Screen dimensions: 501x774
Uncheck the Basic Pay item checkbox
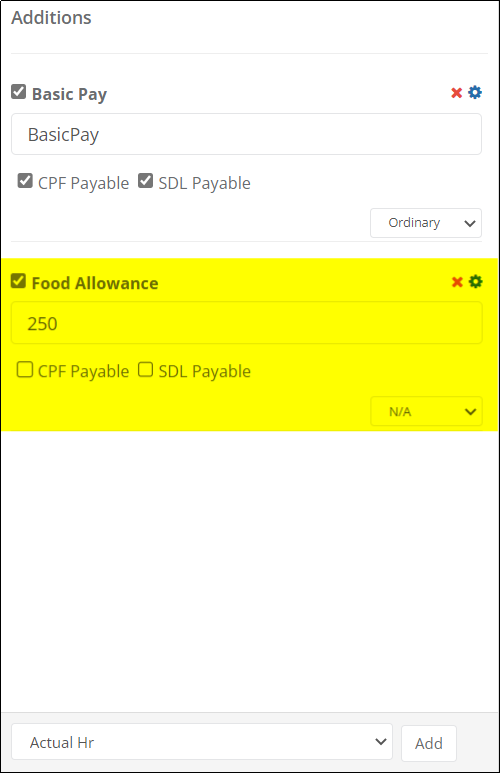(19, 92)
